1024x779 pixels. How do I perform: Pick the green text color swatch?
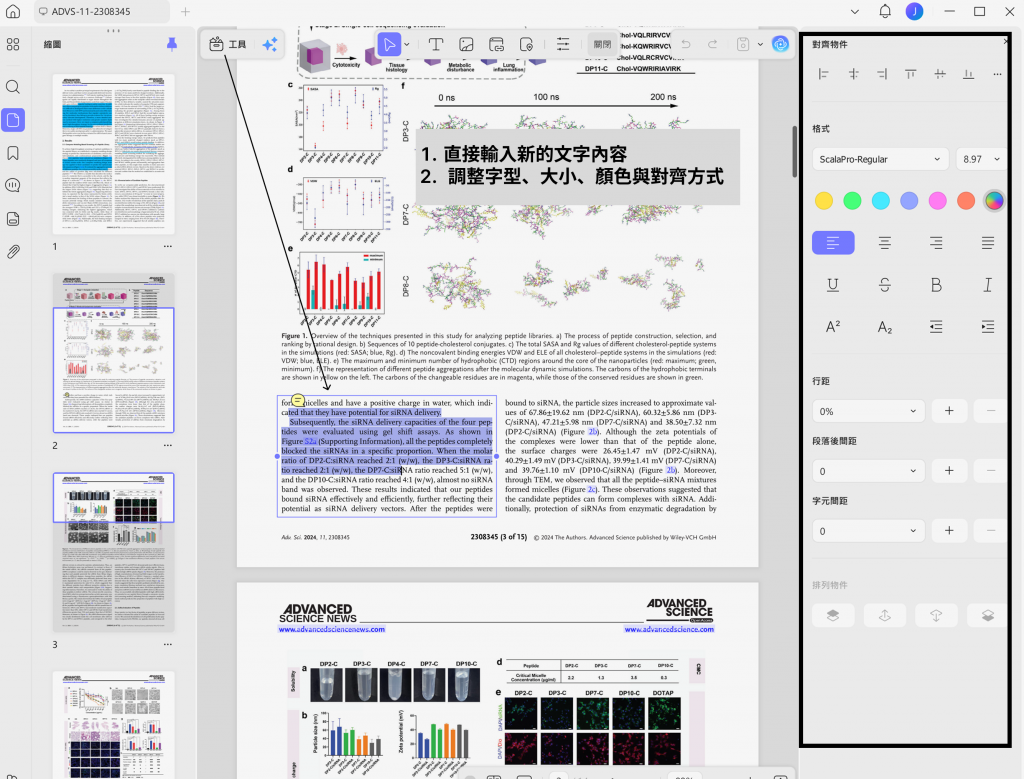tap(852, 201)
